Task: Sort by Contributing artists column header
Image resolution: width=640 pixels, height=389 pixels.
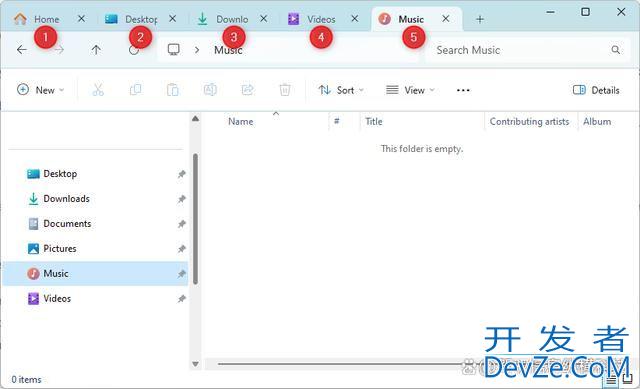Action: coord(529,121)
